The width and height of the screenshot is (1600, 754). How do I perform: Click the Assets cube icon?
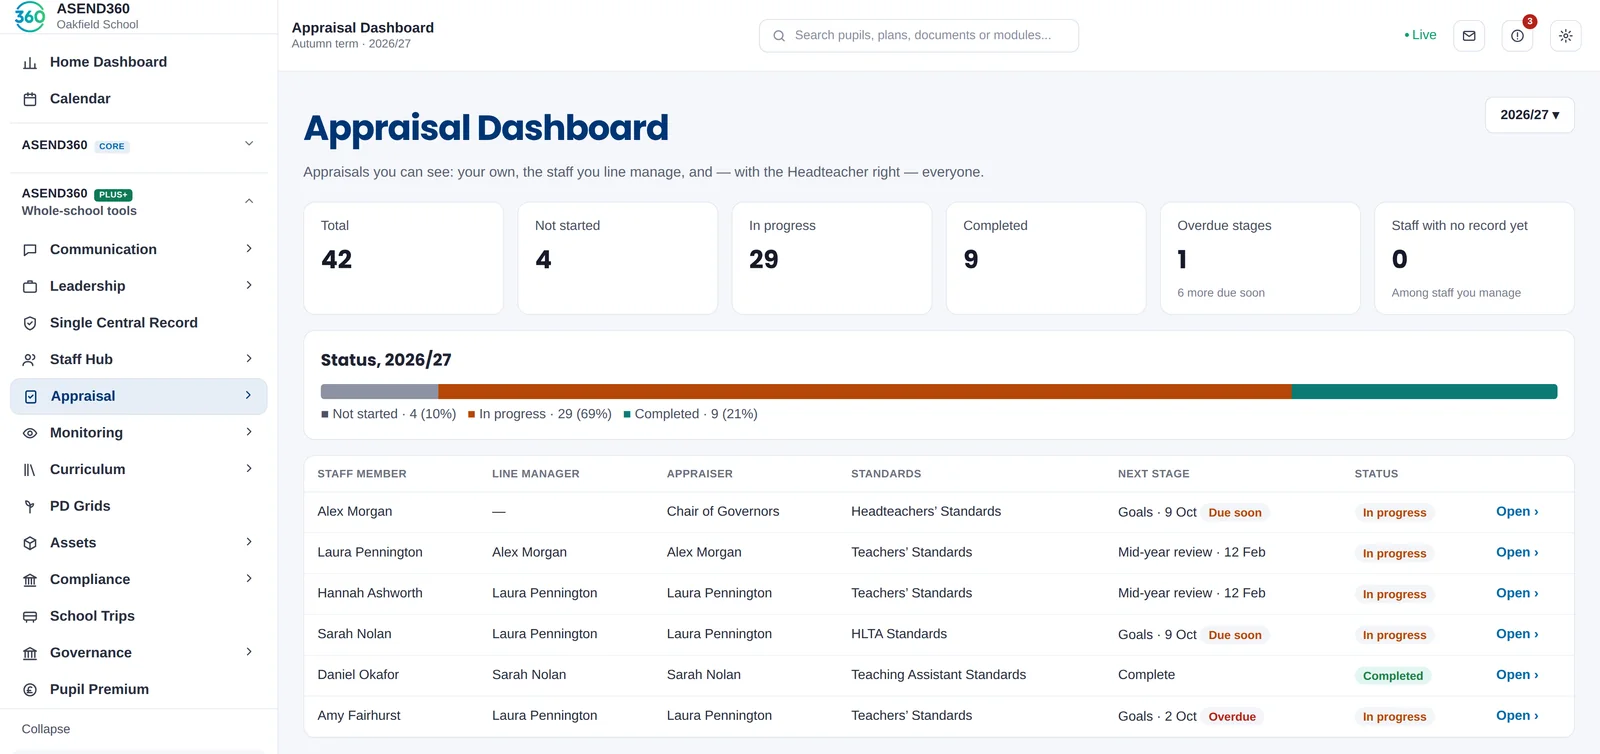(x=30, y=543)
